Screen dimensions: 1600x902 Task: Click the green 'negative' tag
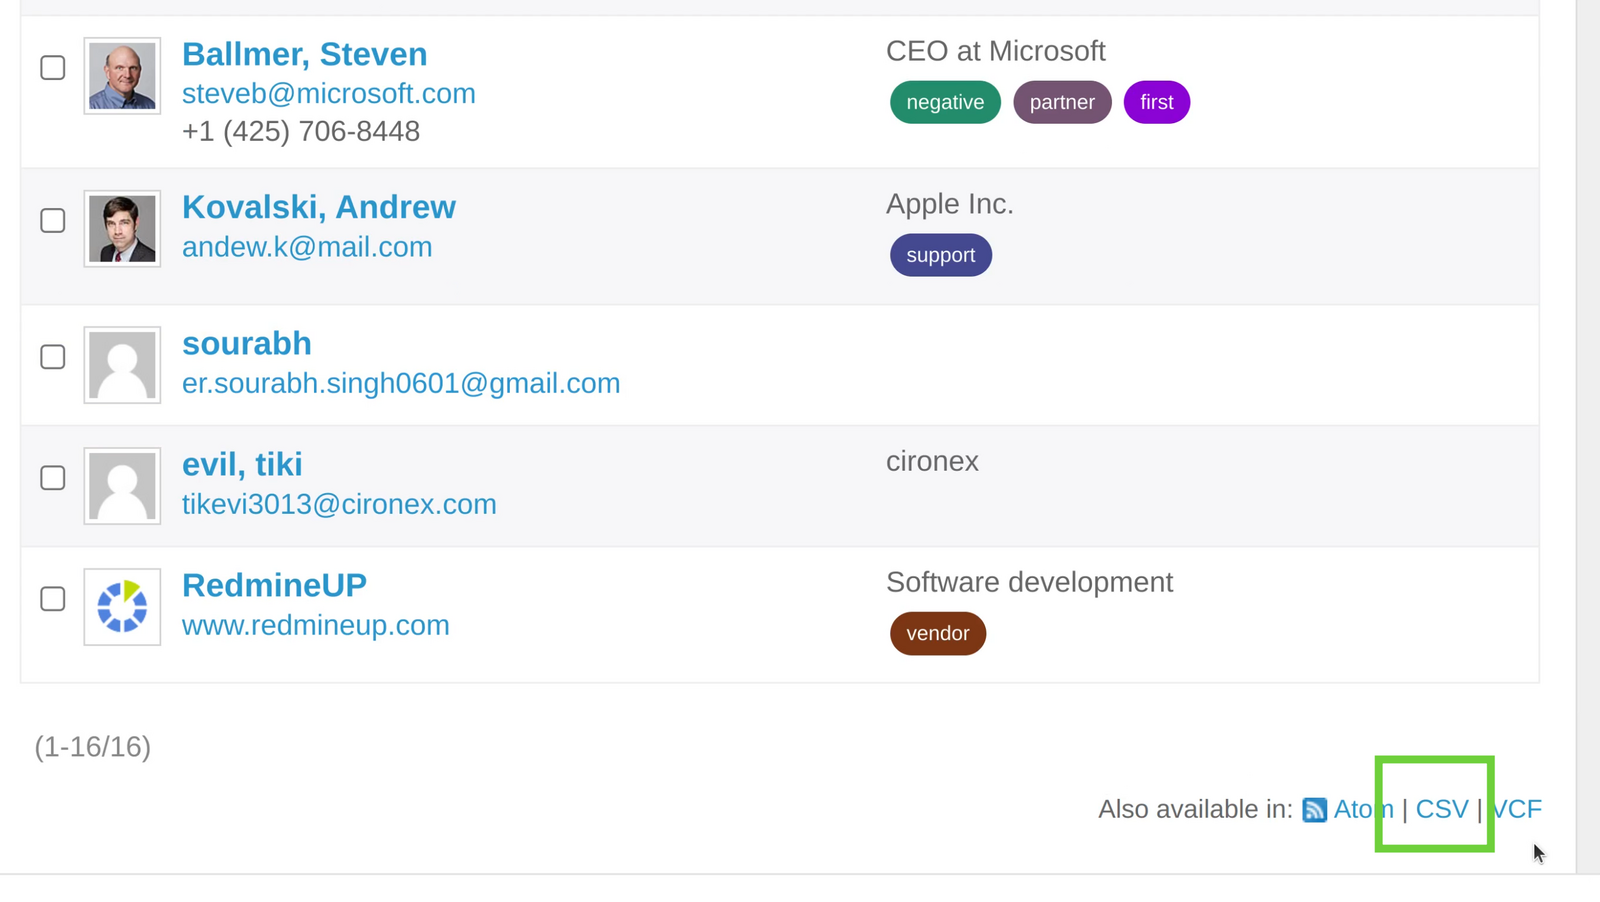[x=944, y=101]
